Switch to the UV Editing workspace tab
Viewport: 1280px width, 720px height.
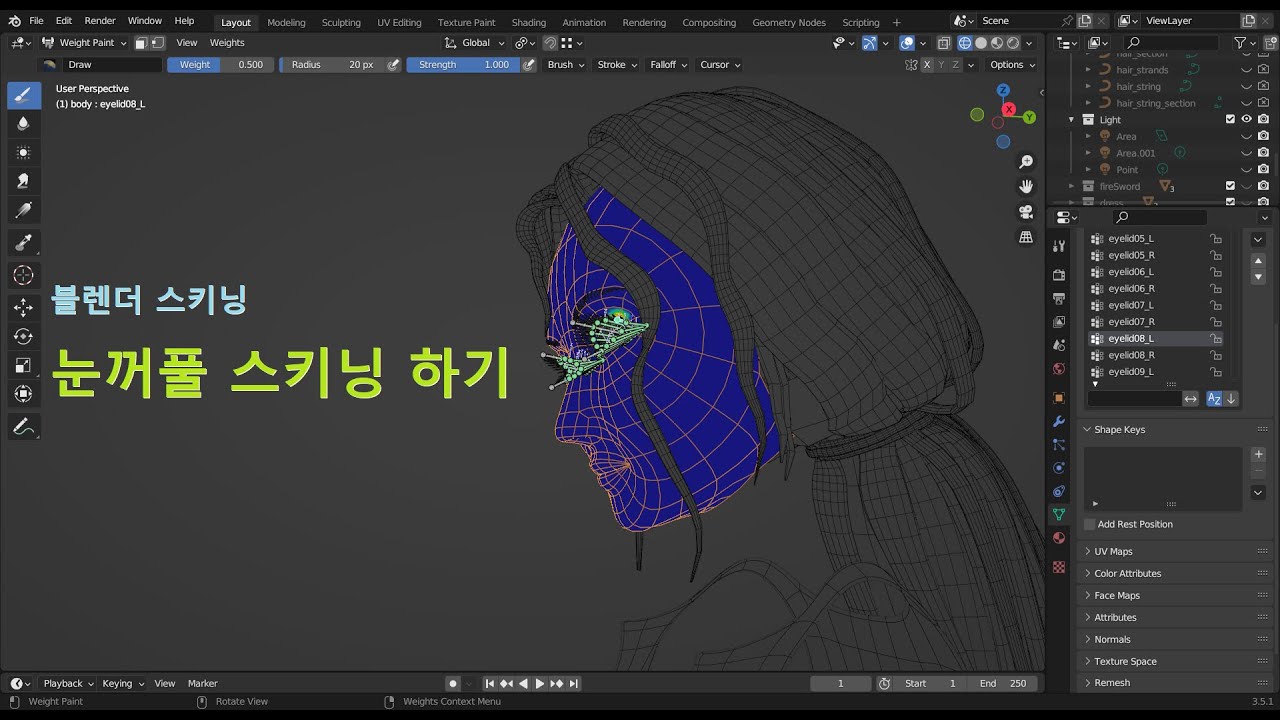coord(399,22)
